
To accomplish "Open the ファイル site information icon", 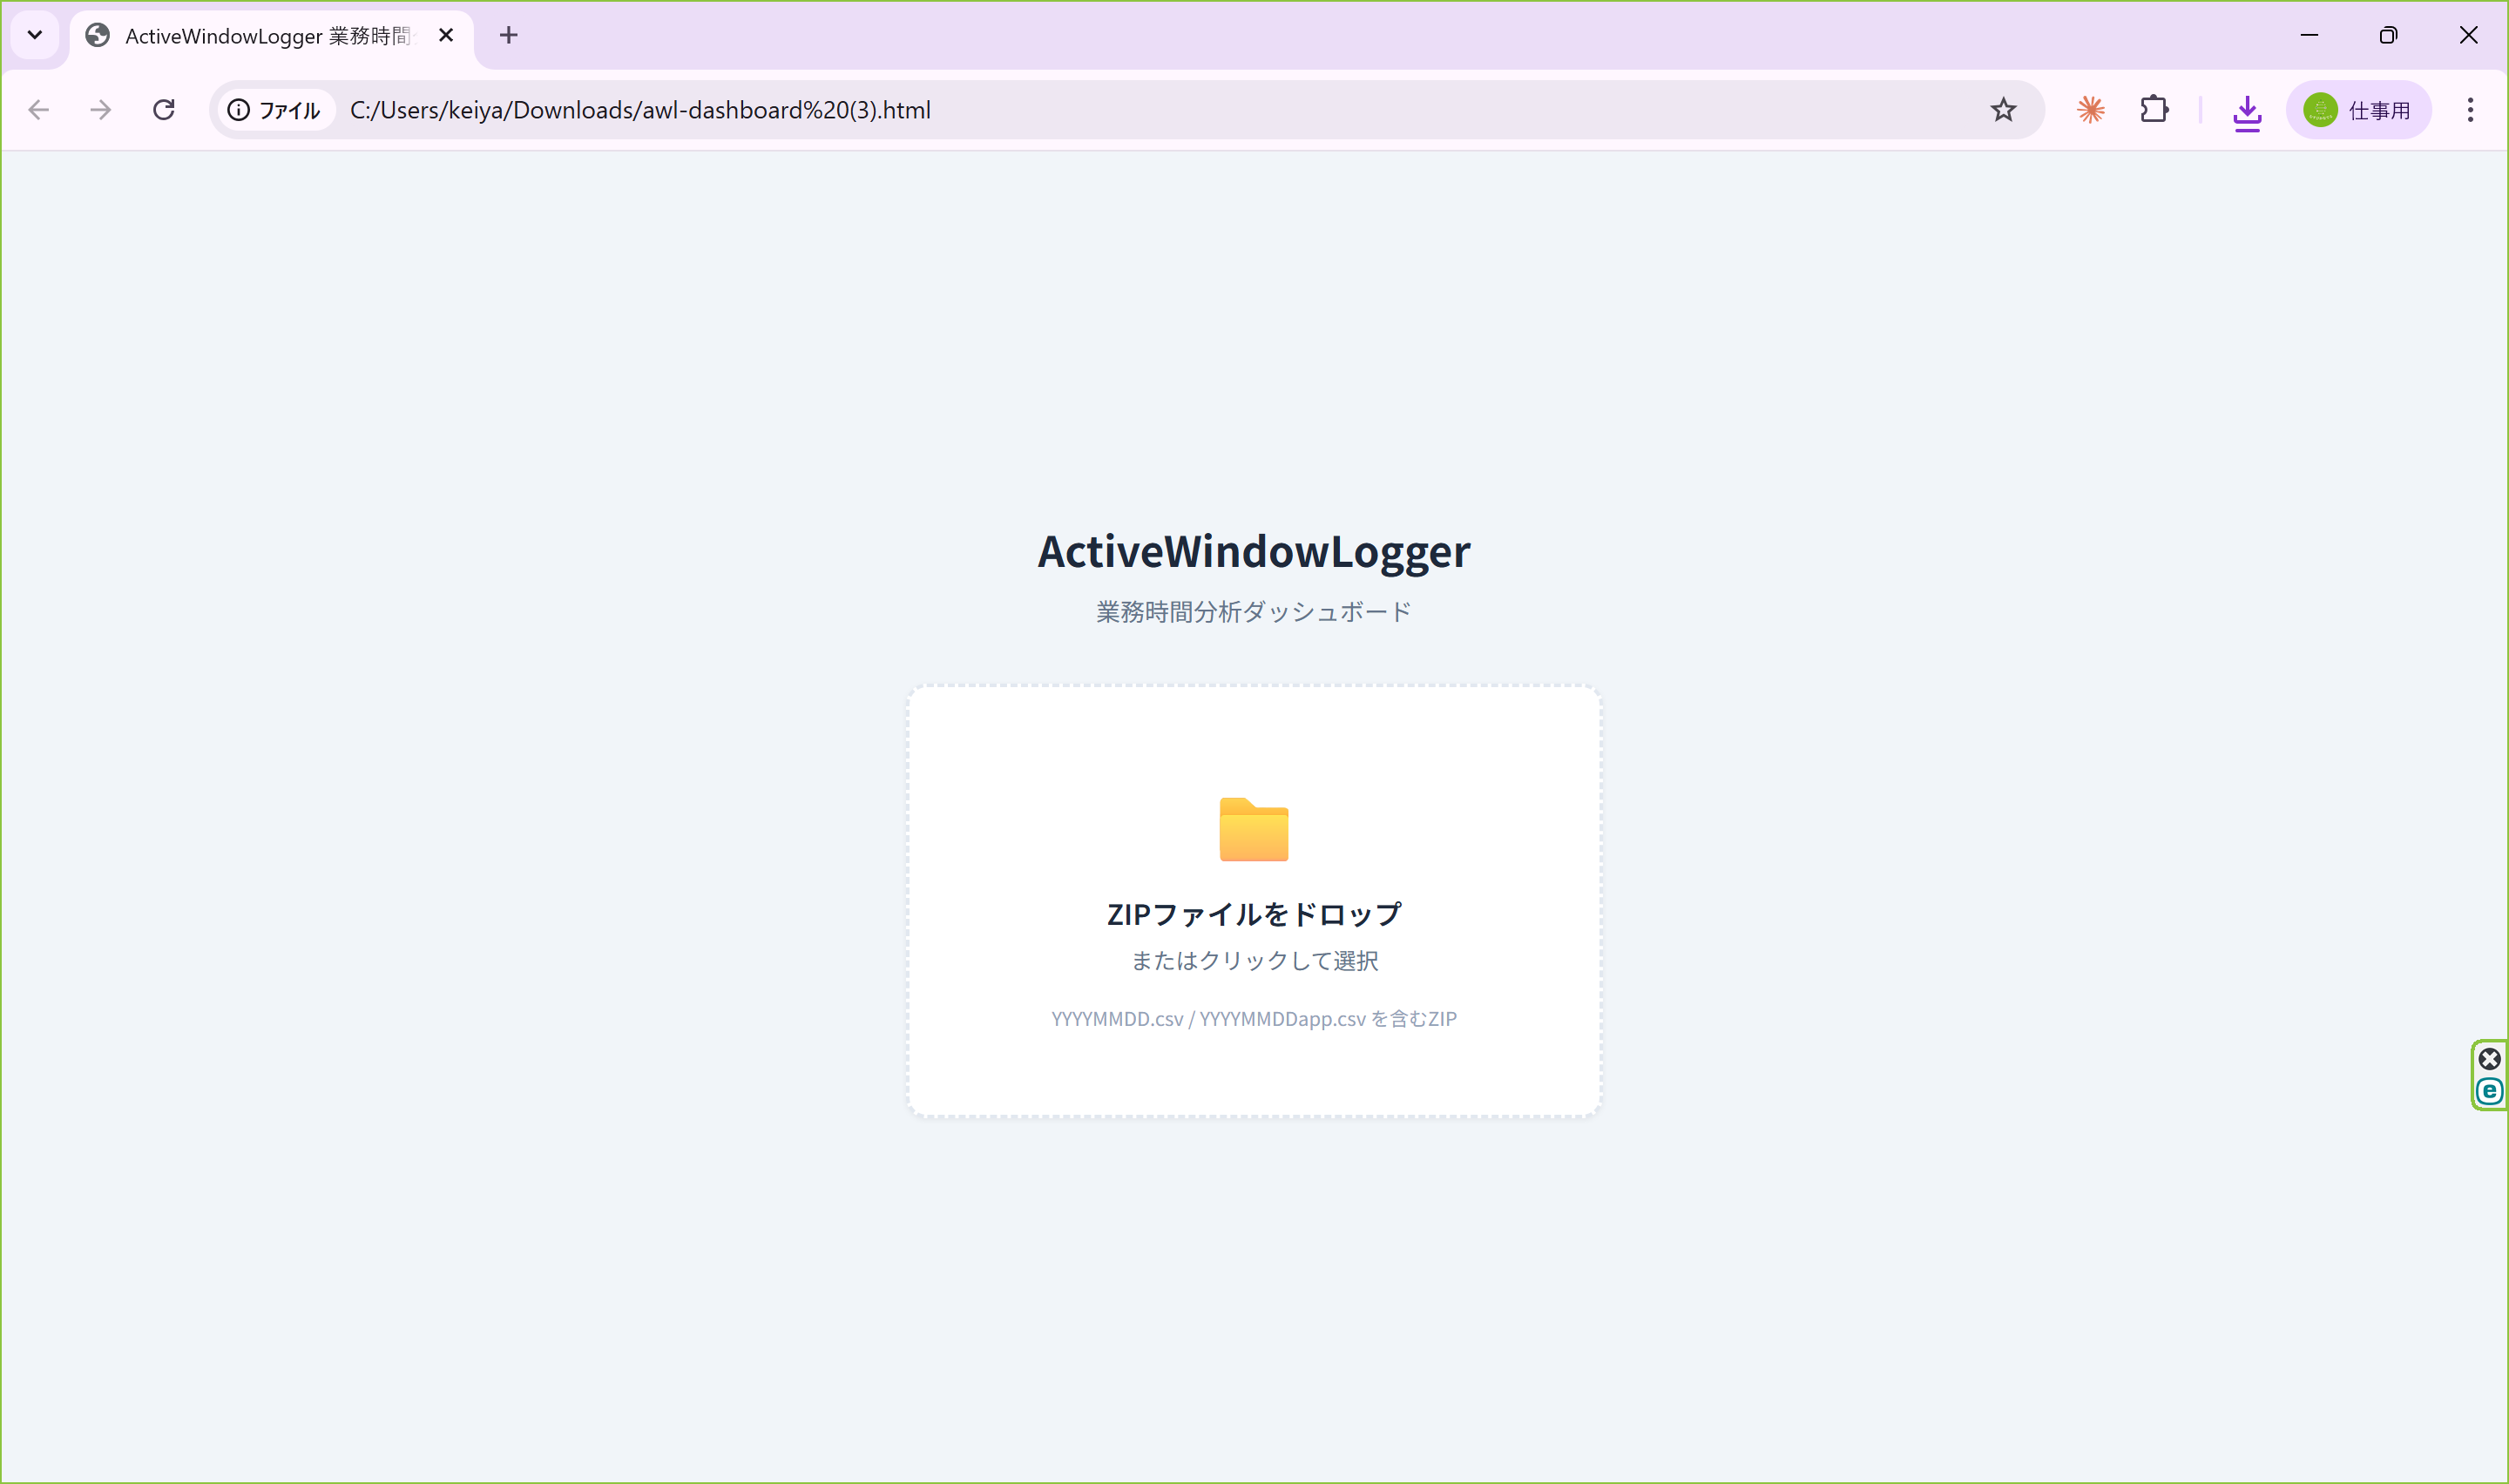I will coord(239,110).
